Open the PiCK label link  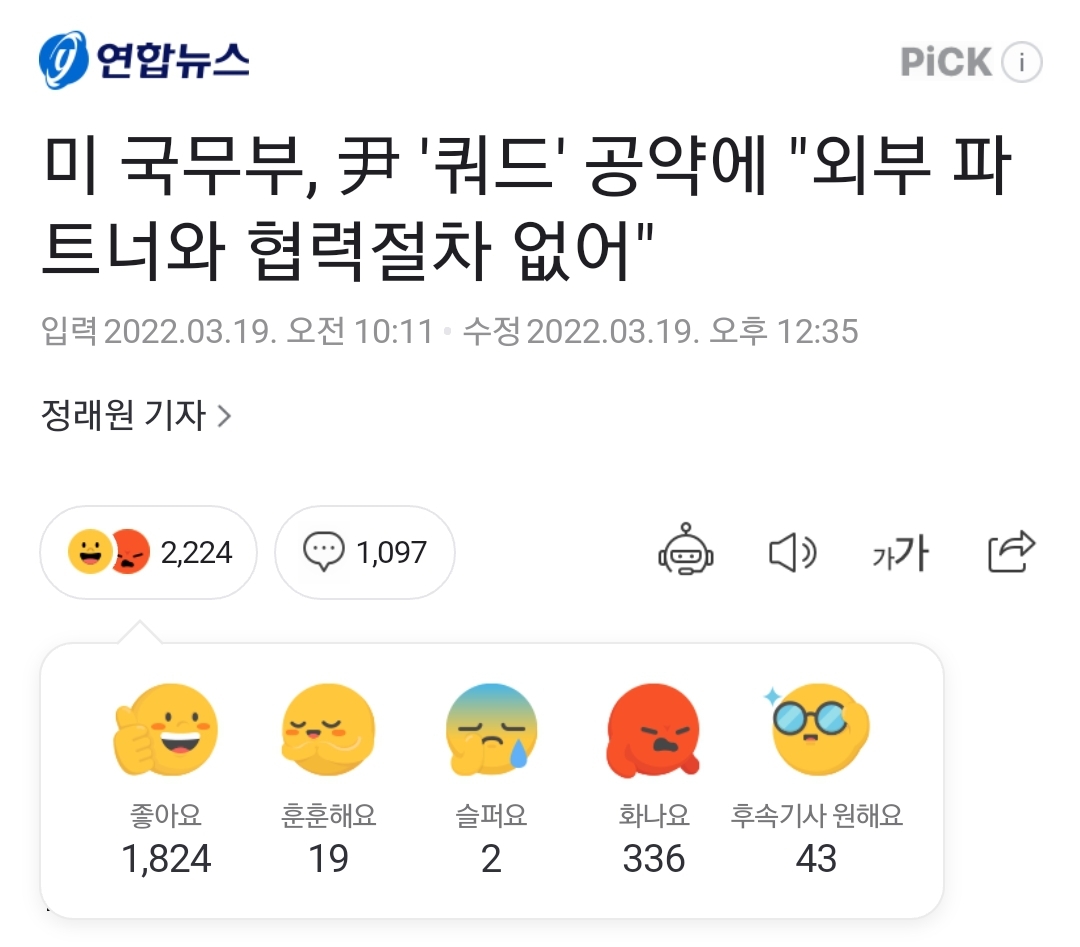point(946,63)
